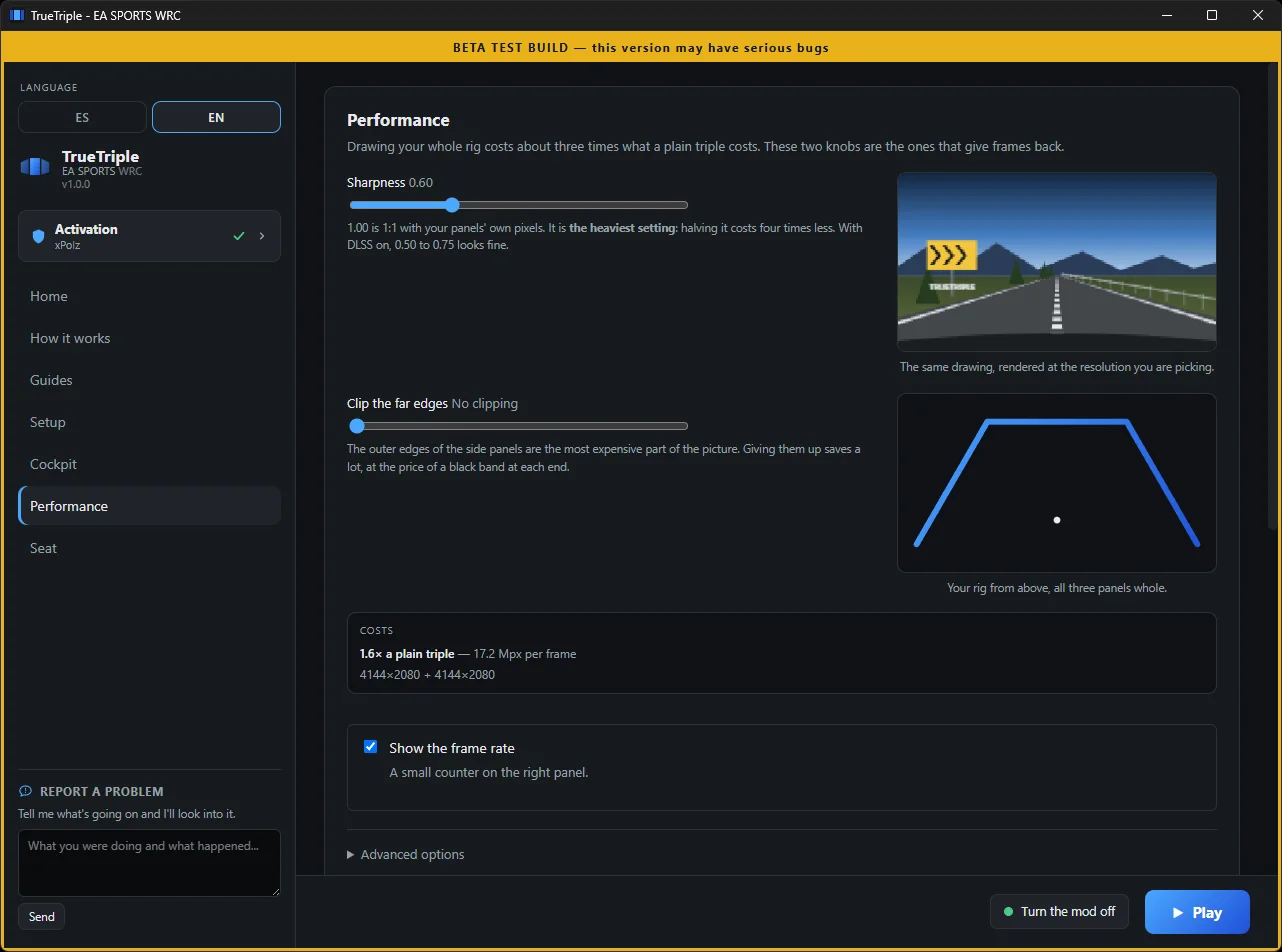Switch language to ES
Viewport: 1282px width, 952px height.
[82, 117]
